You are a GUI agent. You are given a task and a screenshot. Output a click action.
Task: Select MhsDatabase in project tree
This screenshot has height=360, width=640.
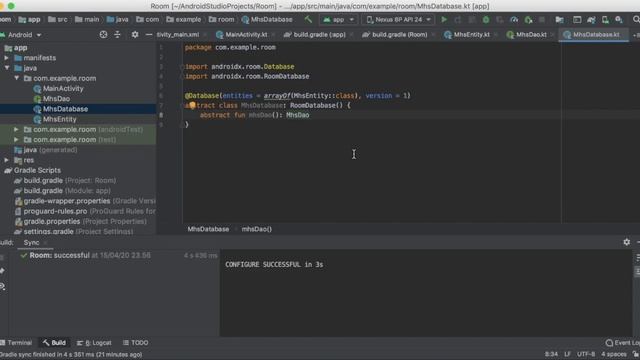click(65, 109)
